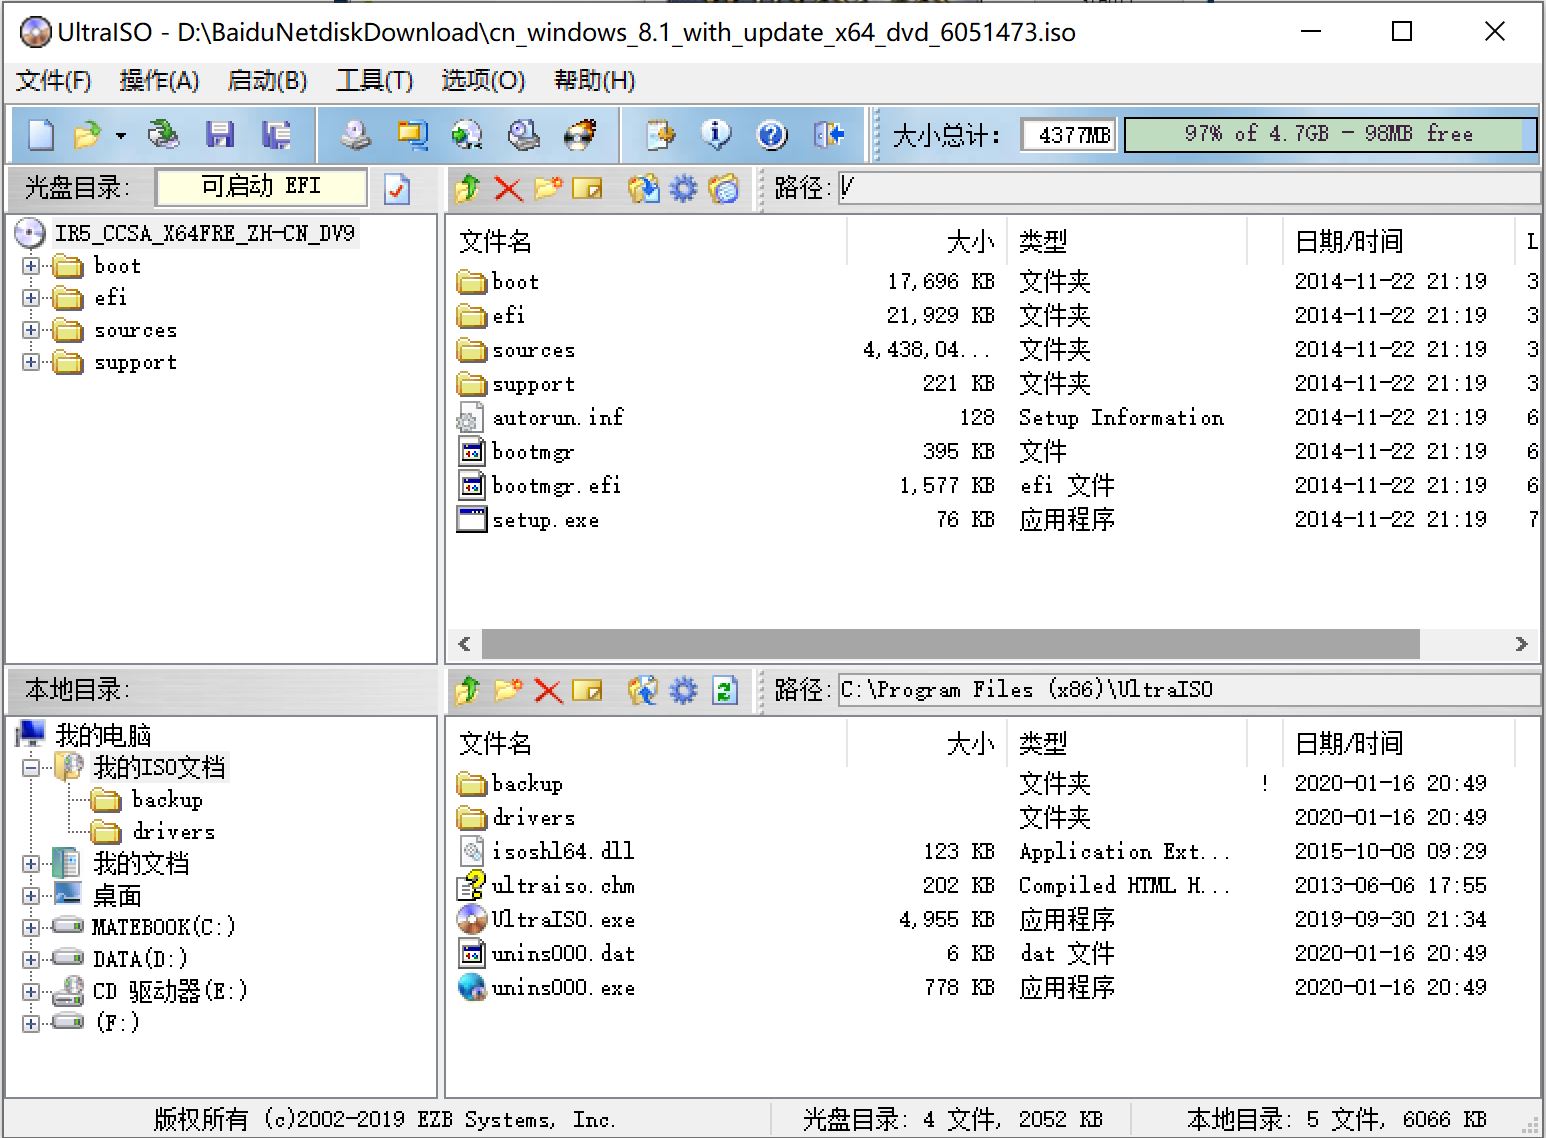Create a new ISO with the blank-page icon
1546x1138 pixels.
[41, 134]
